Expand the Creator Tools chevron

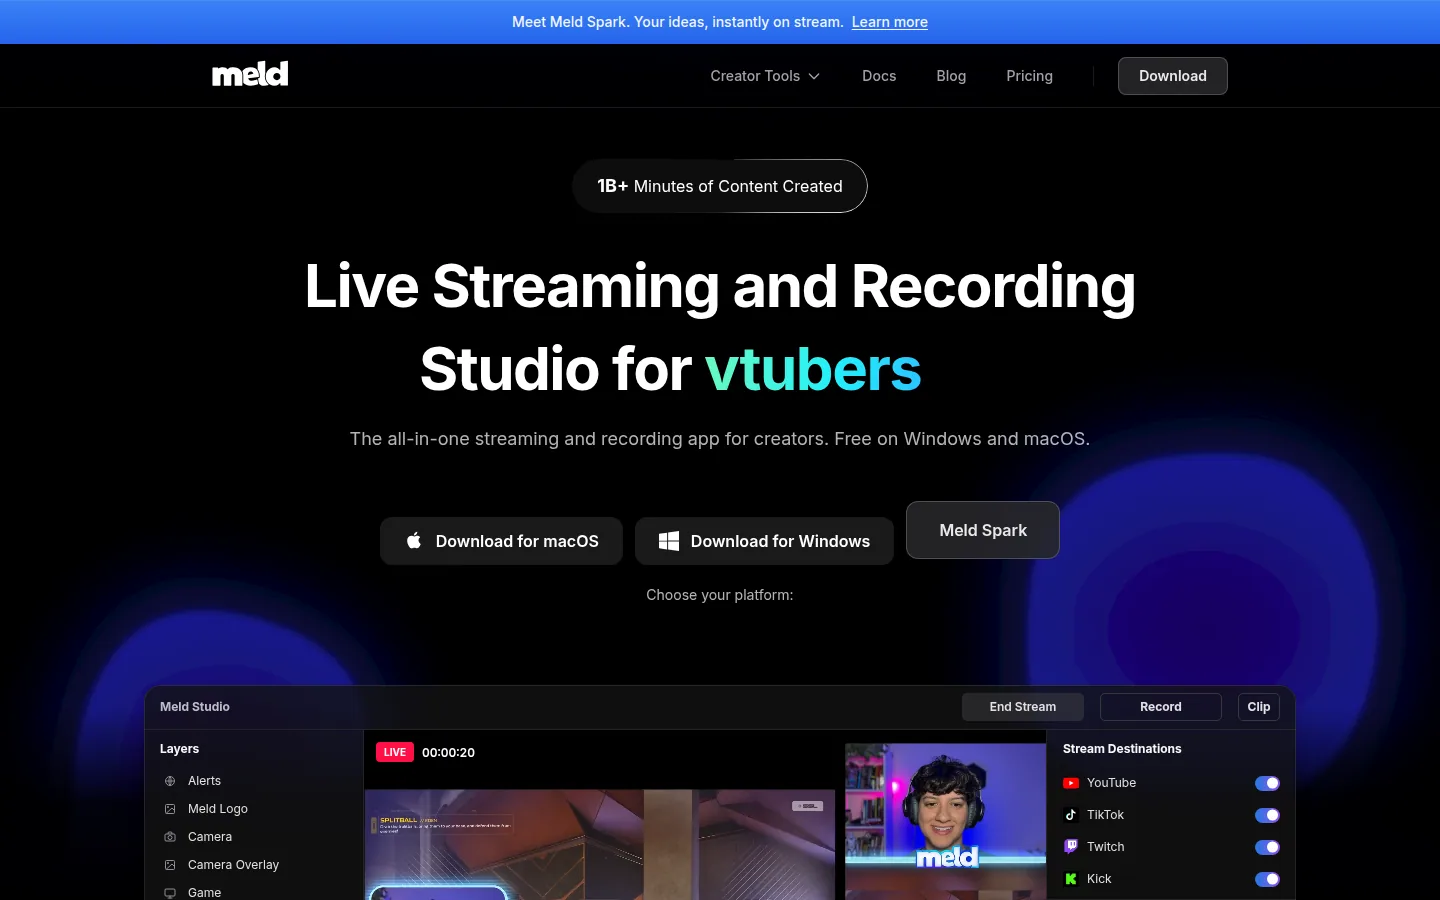click(814, 76)
